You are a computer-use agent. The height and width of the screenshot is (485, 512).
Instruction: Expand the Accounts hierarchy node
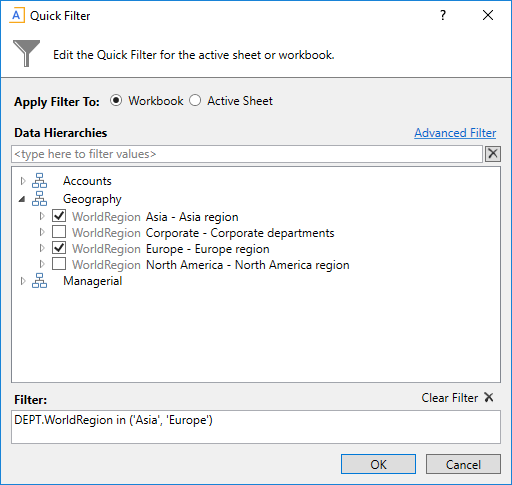pyautogui.click(x=23, y=181)
